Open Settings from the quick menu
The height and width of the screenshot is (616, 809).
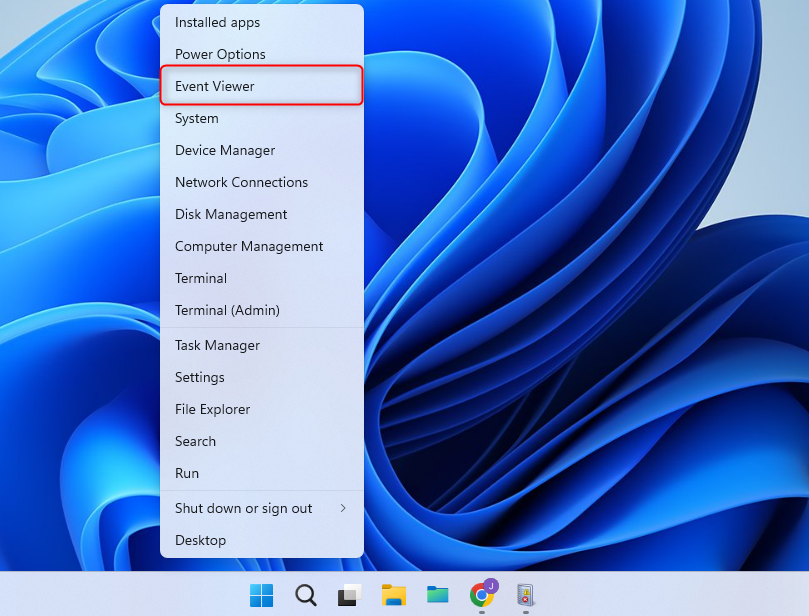pos(199,377)
